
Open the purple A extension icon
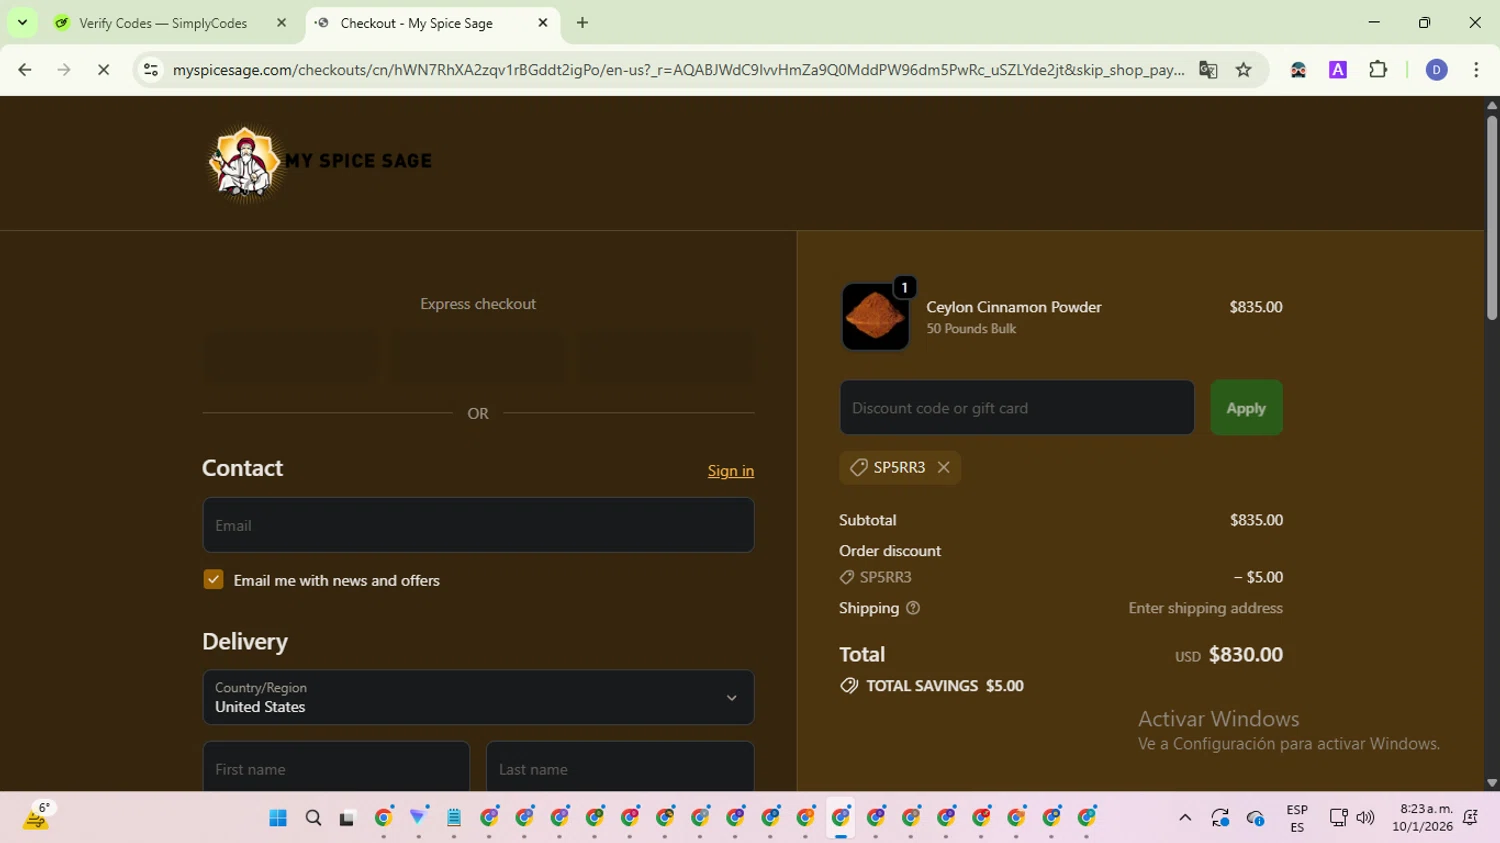(1338, 69)
